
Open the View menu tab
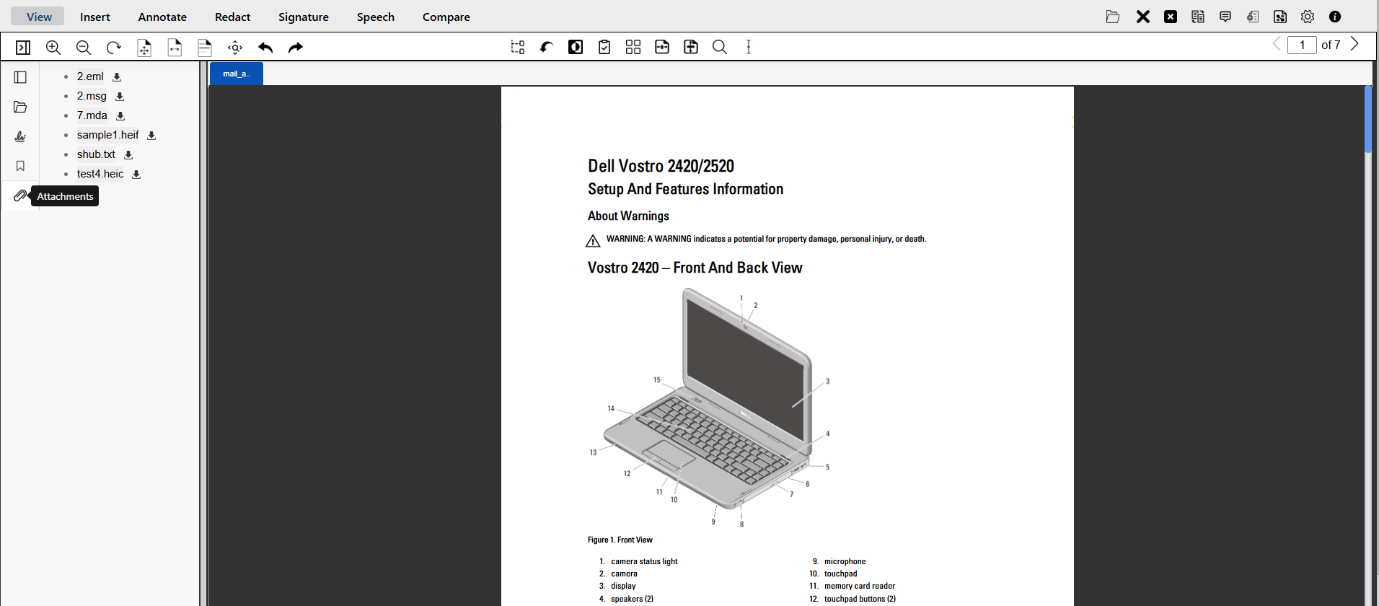click(39, 16)
